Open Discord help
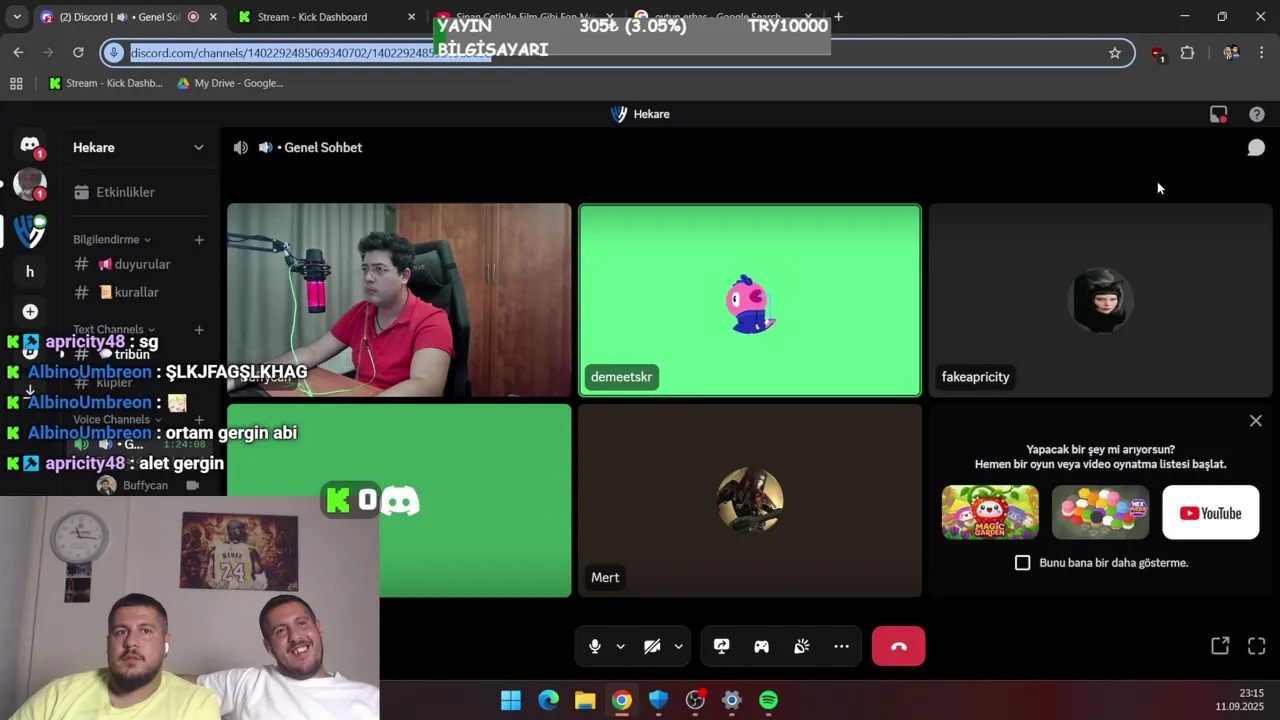 coord(1257,114)
